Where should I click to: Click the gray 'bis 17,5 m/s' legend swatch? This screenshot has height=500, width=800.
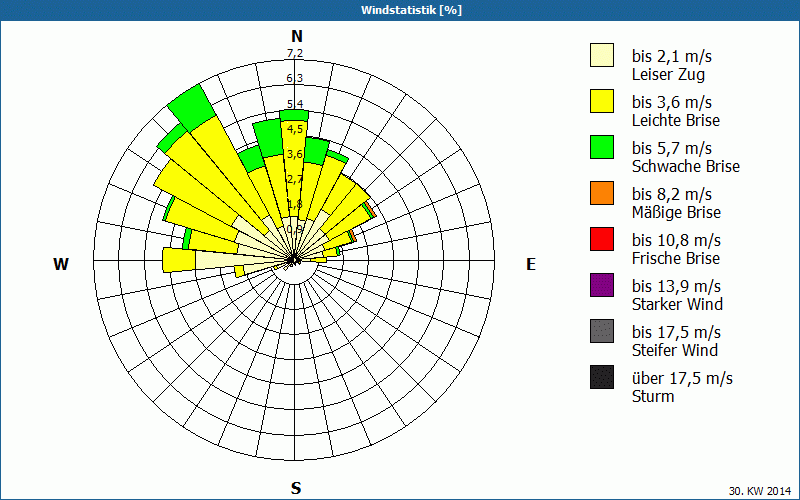click(x=602, y=331)
